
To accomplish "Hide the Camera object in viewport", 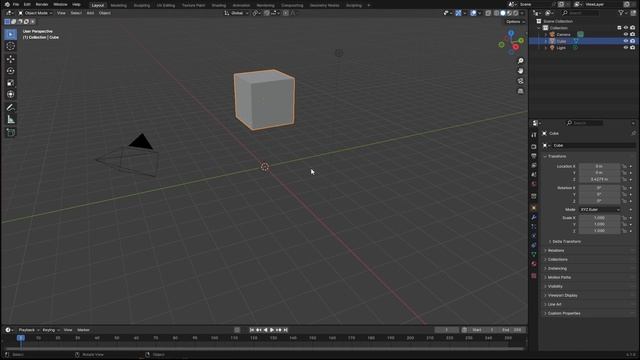I will [x=626, y=35].
